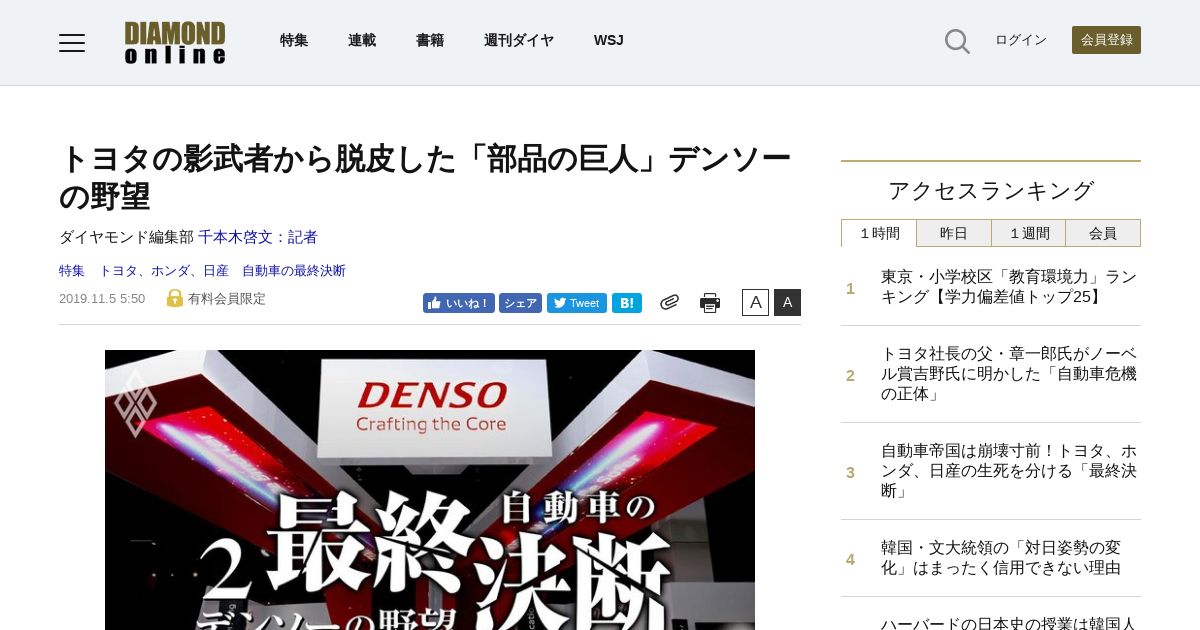
Task: Click the paperclip clip icon
Action: click(669, 302)
